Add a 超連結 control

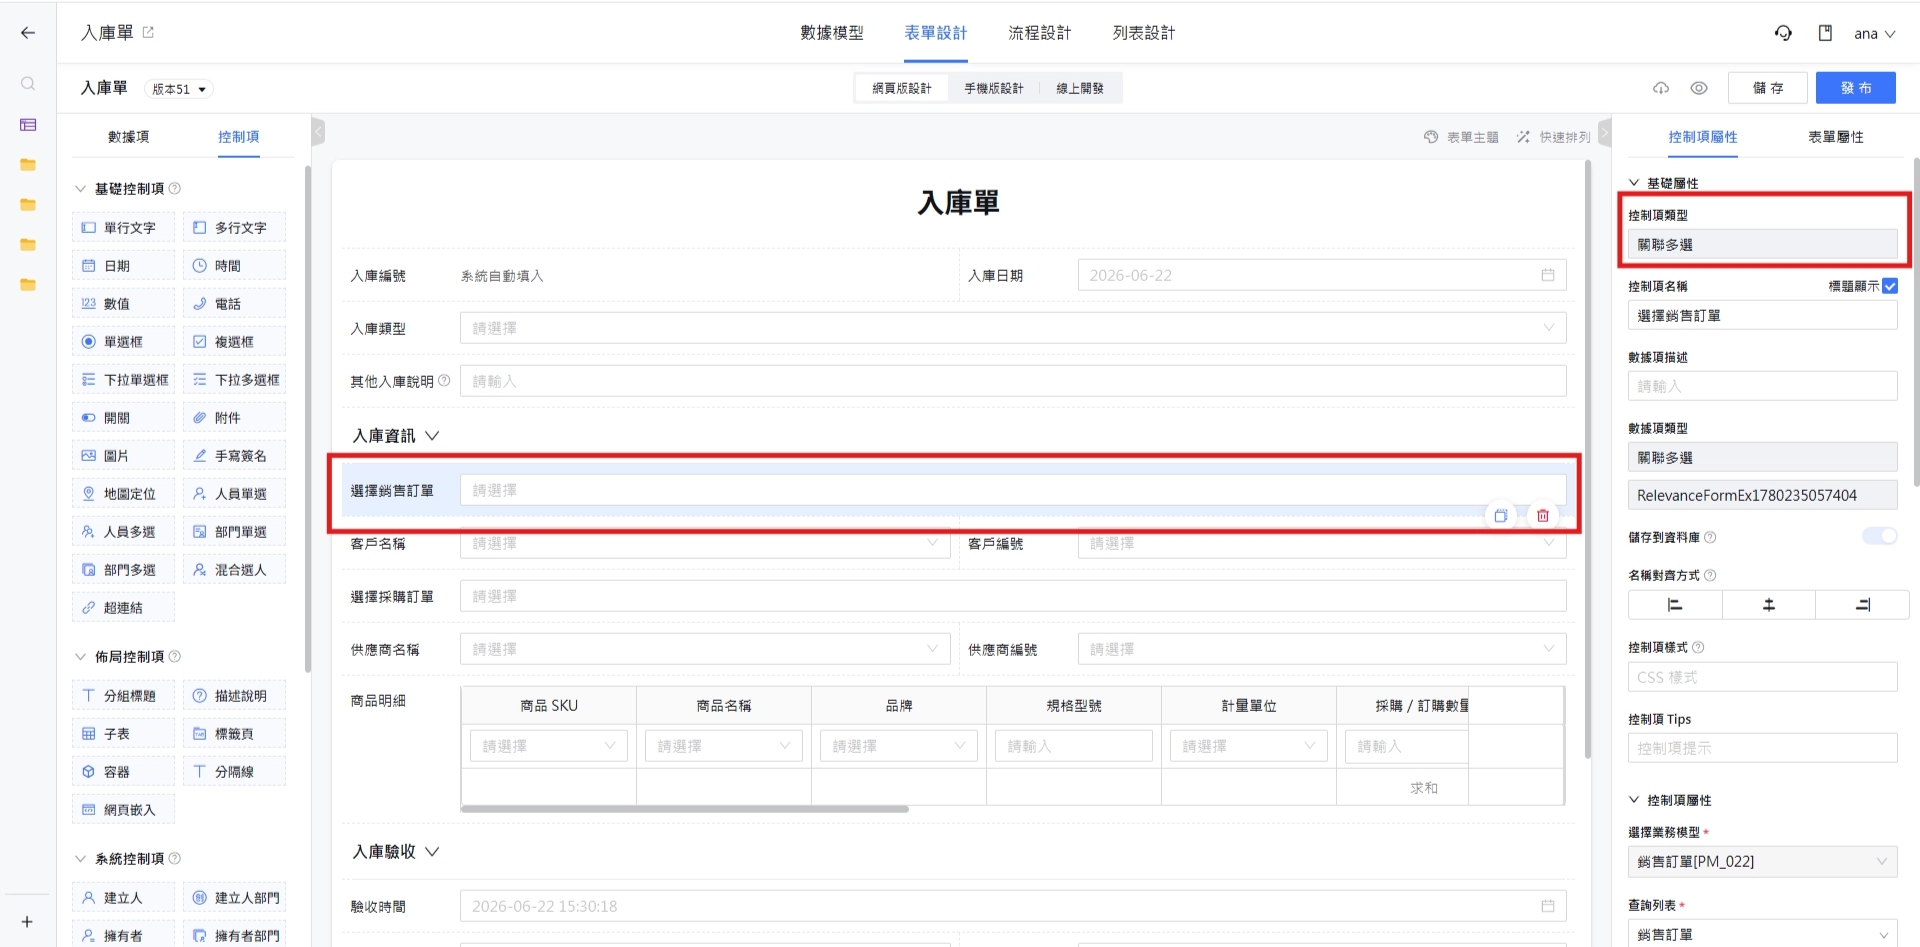point(123,607)
